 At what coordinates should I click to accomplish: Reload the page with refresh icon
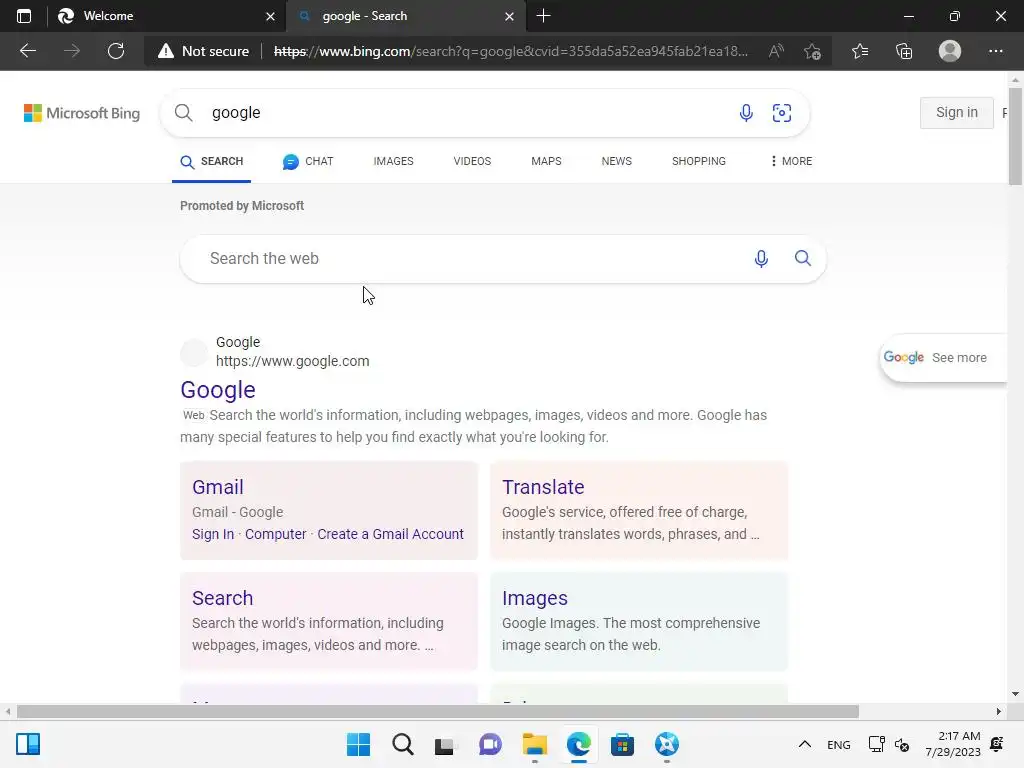116,51
